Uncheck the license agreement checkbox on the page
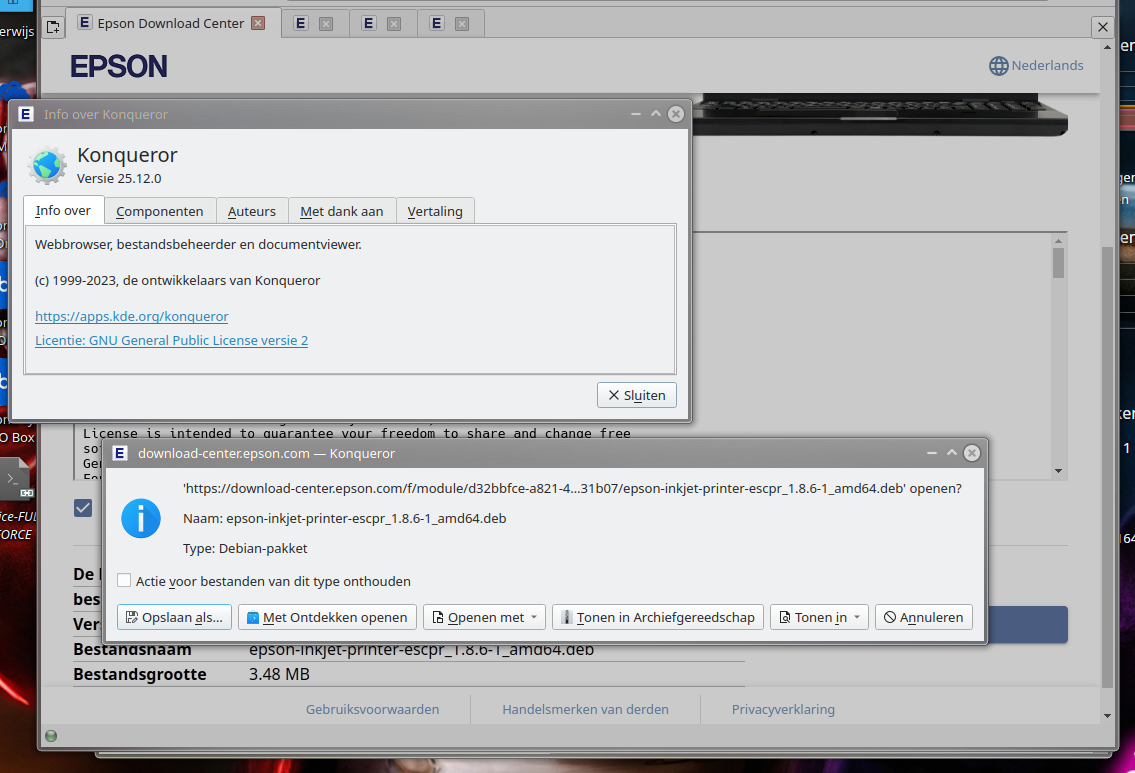Screen dimensions: 1135x773 coord(84,508)
